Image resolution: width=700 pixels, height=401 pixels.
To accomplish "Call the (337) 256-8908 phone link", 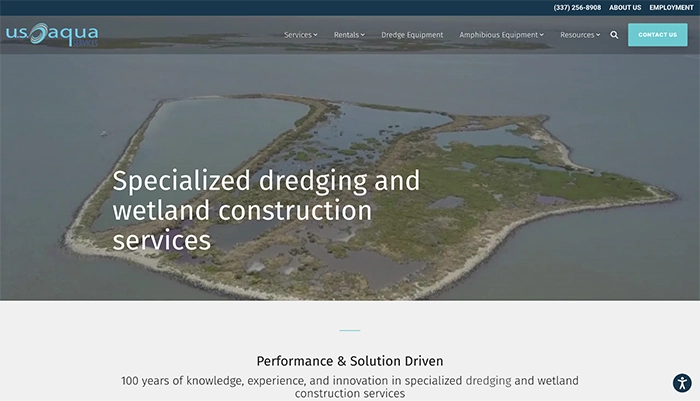I will click(577, 8).
